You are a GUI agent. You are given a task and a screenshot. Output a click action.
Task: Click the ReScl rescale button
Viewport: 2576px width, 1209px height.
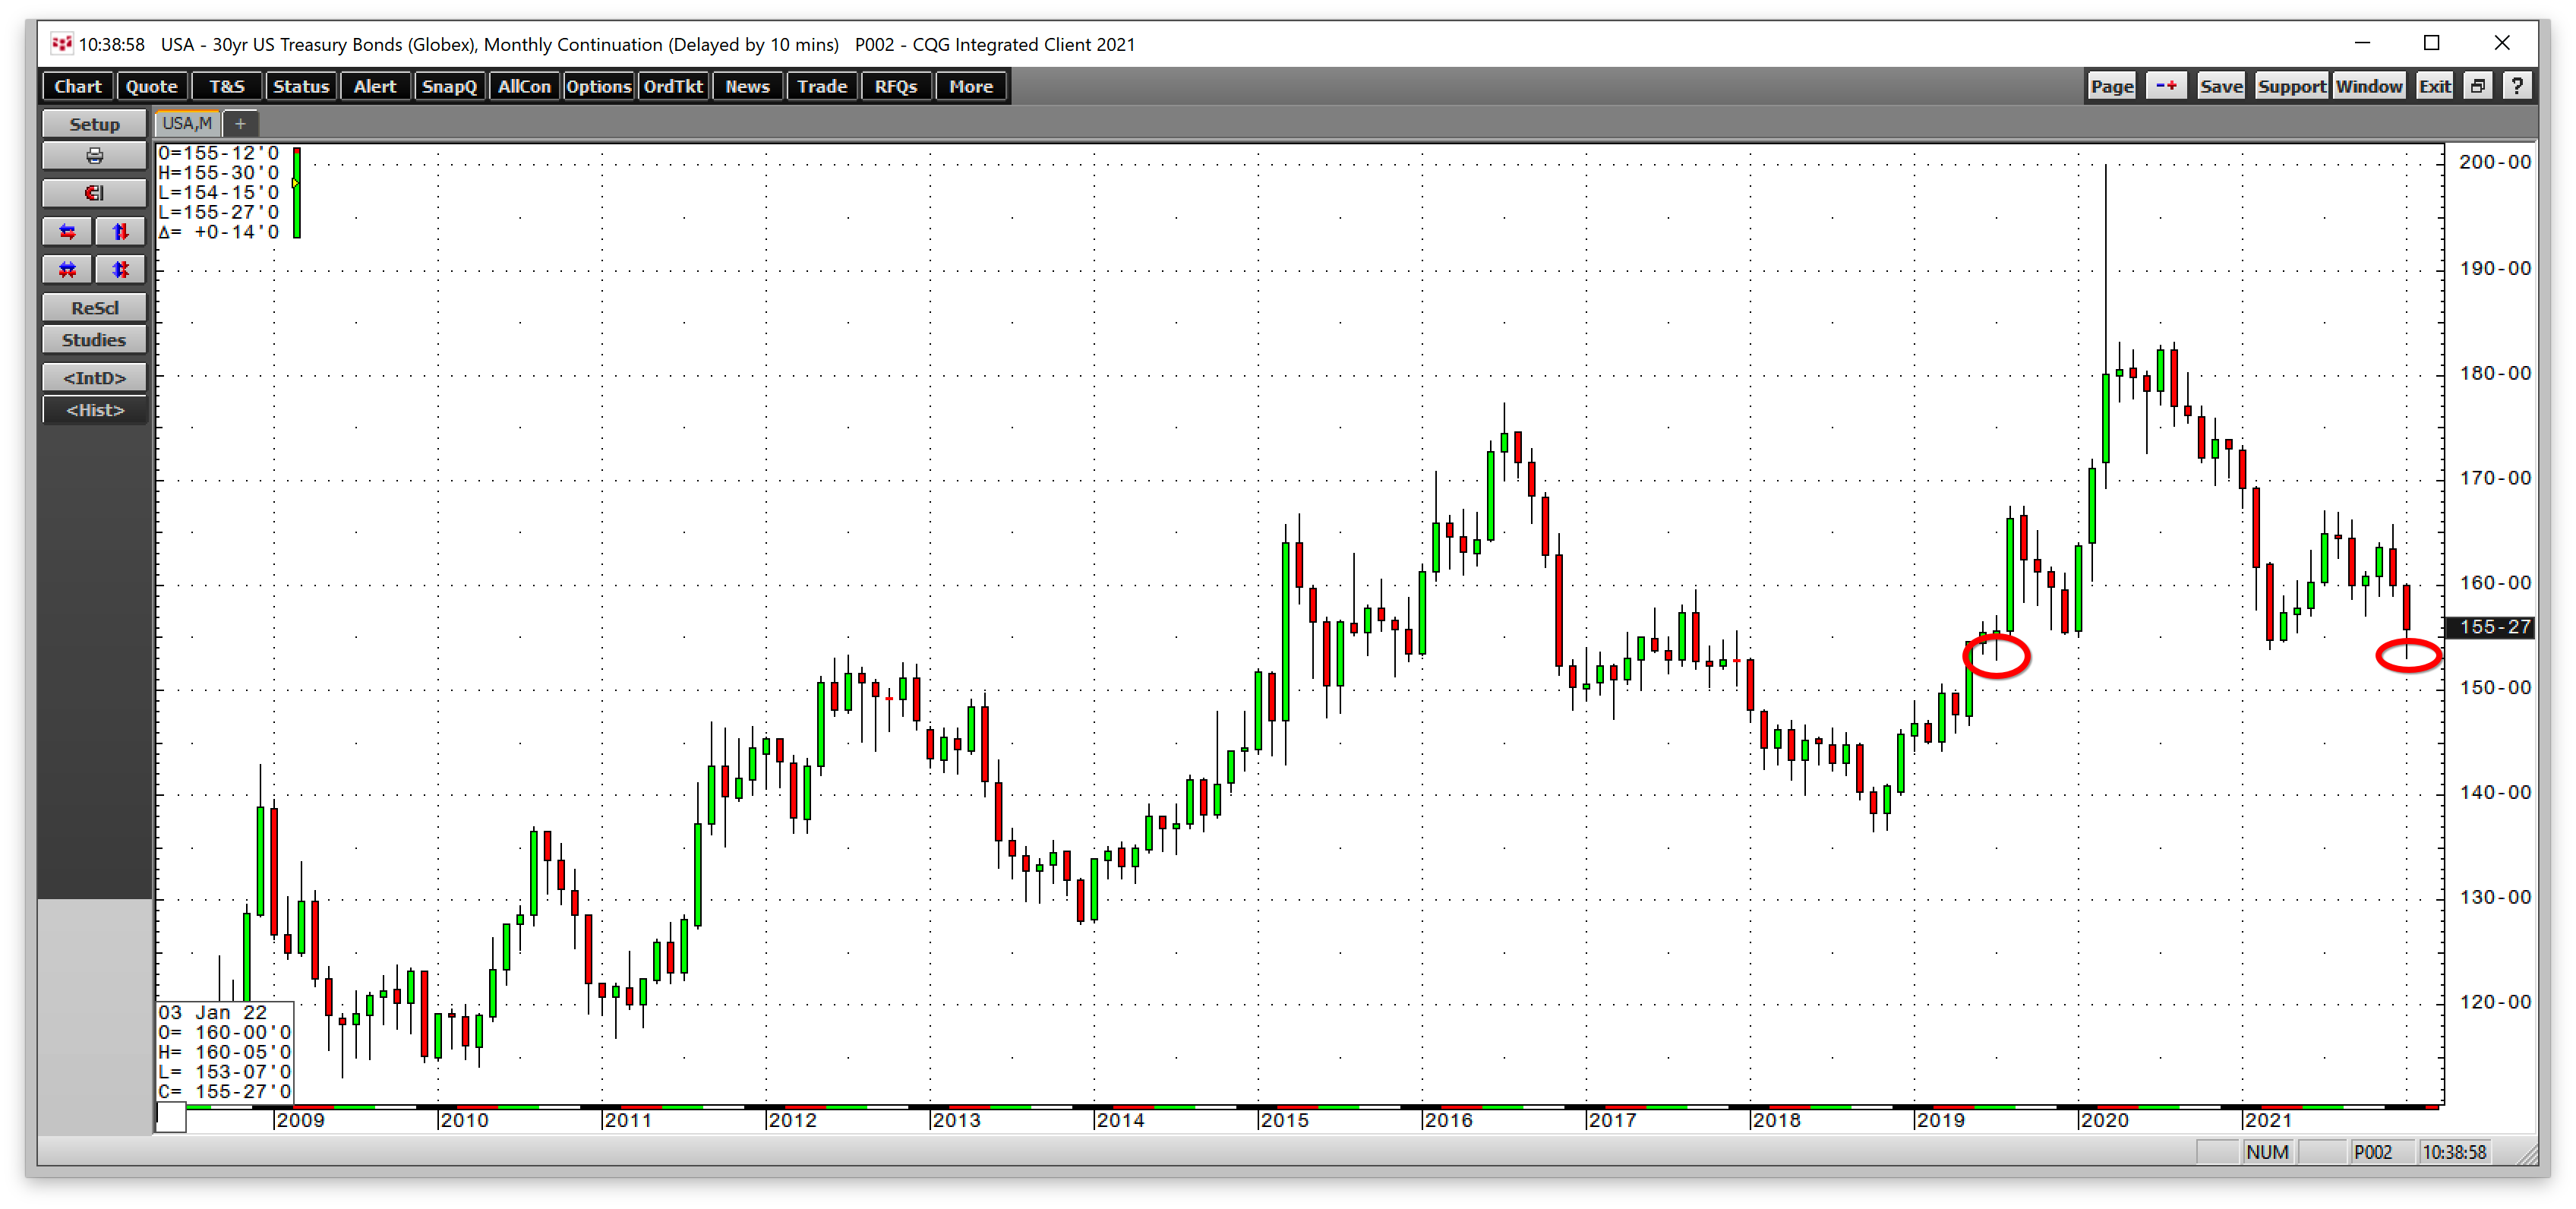pos(94,308)
